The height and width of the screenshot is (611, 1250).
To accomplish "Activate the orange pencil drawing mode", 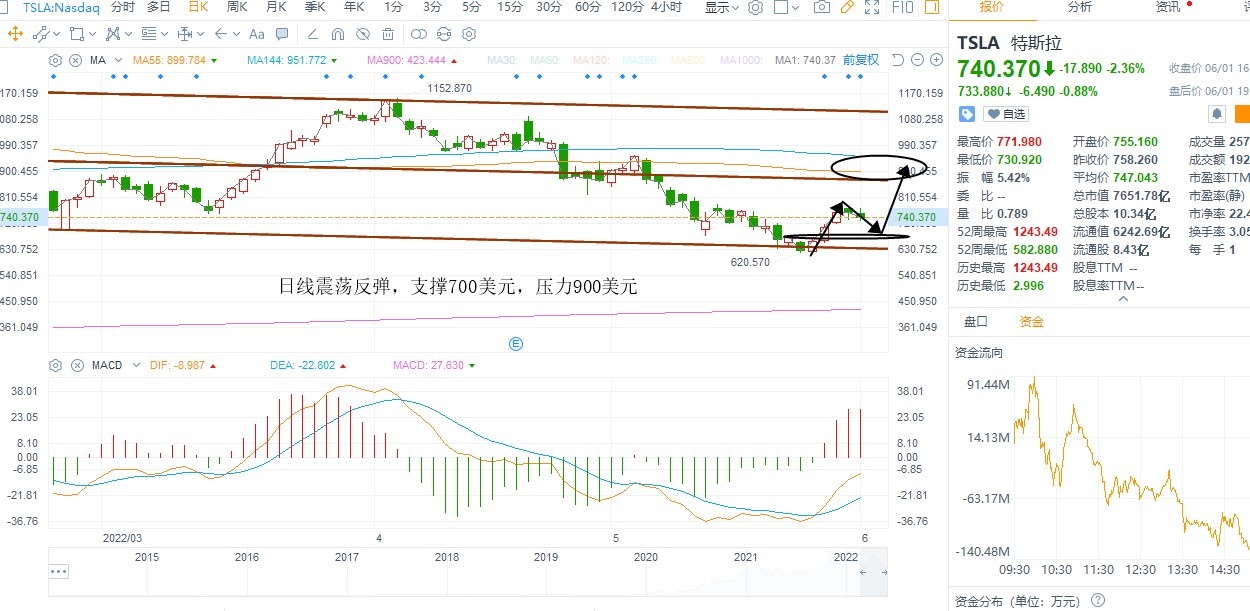I will click(x=847, y=7).
